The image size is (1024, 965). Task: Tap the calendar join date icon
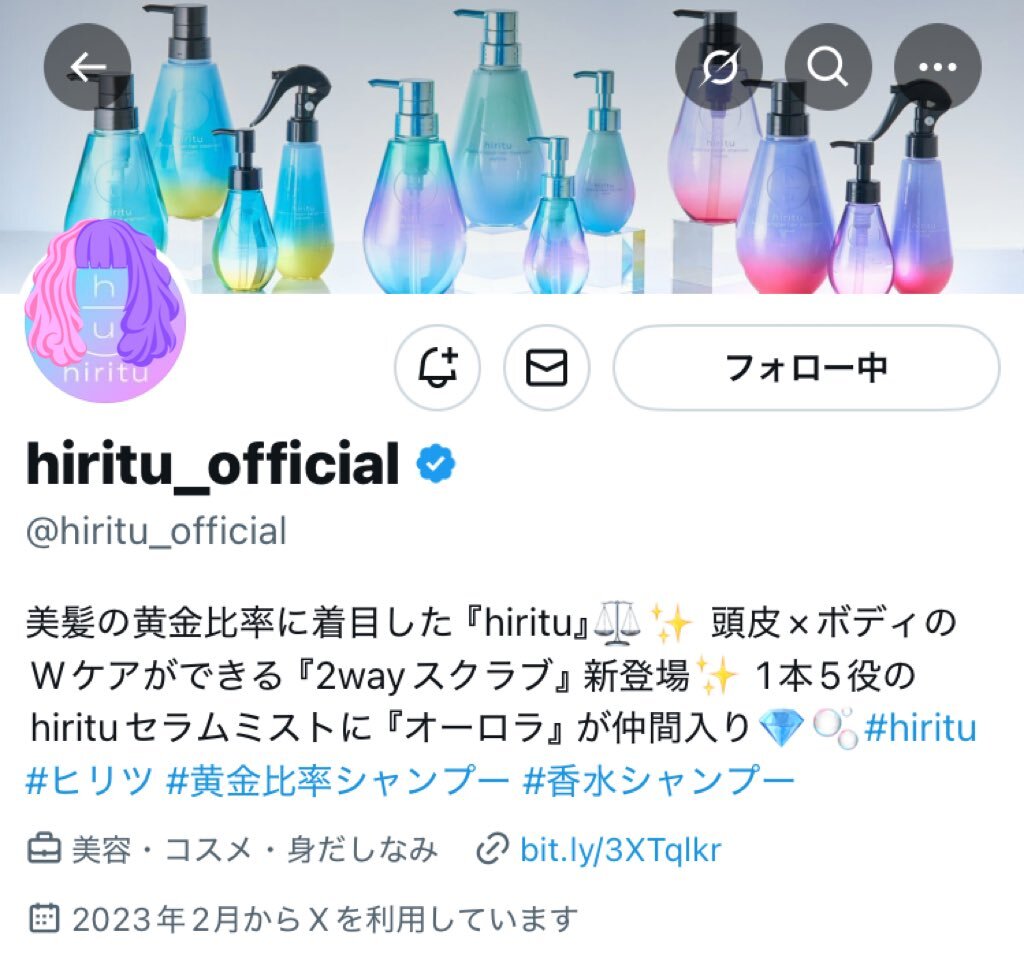click(x=44, y=918)
